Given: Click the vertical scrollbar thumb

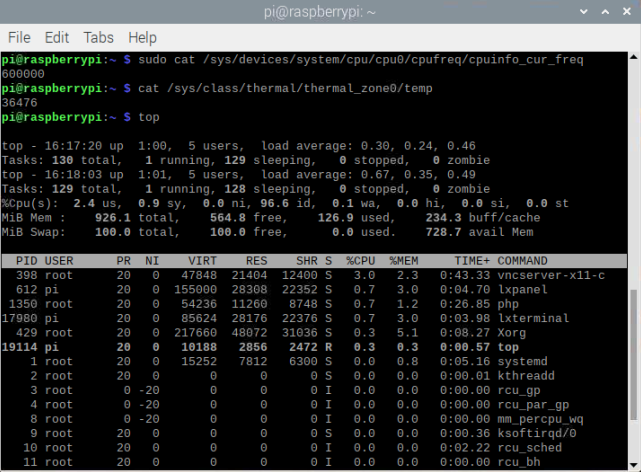Looking at the screenshot, I should click(634, 355).
